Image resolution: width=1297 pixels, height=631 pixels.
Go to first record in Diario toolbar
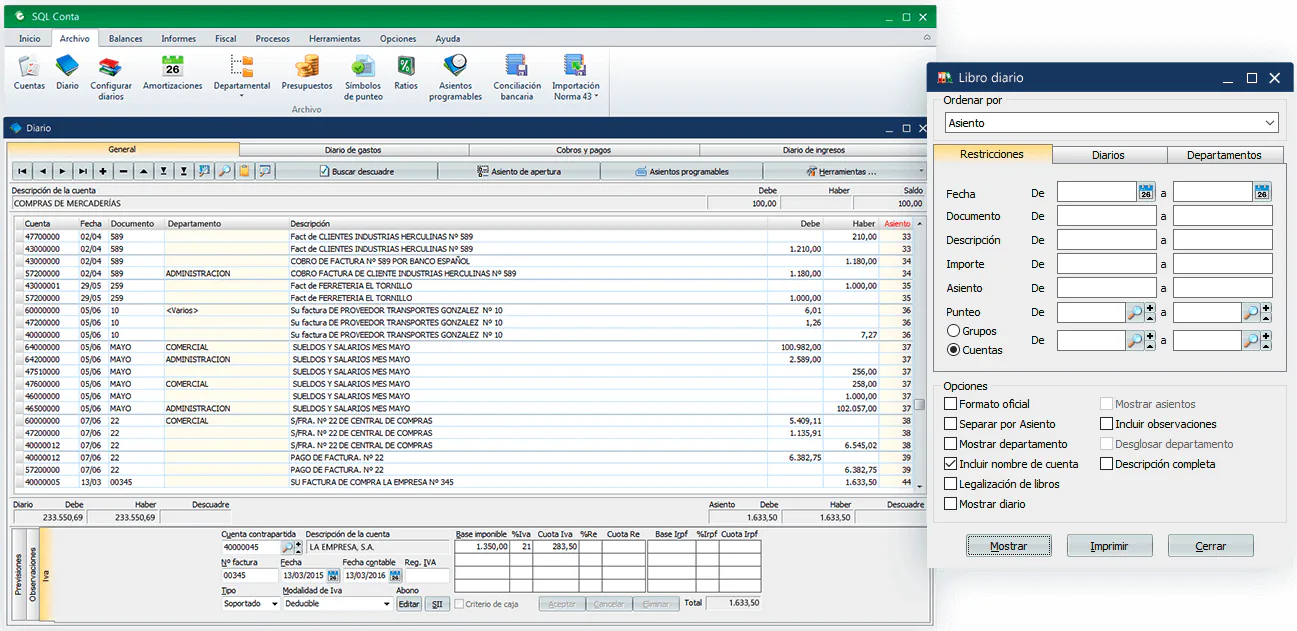click(x=22, y=171)
